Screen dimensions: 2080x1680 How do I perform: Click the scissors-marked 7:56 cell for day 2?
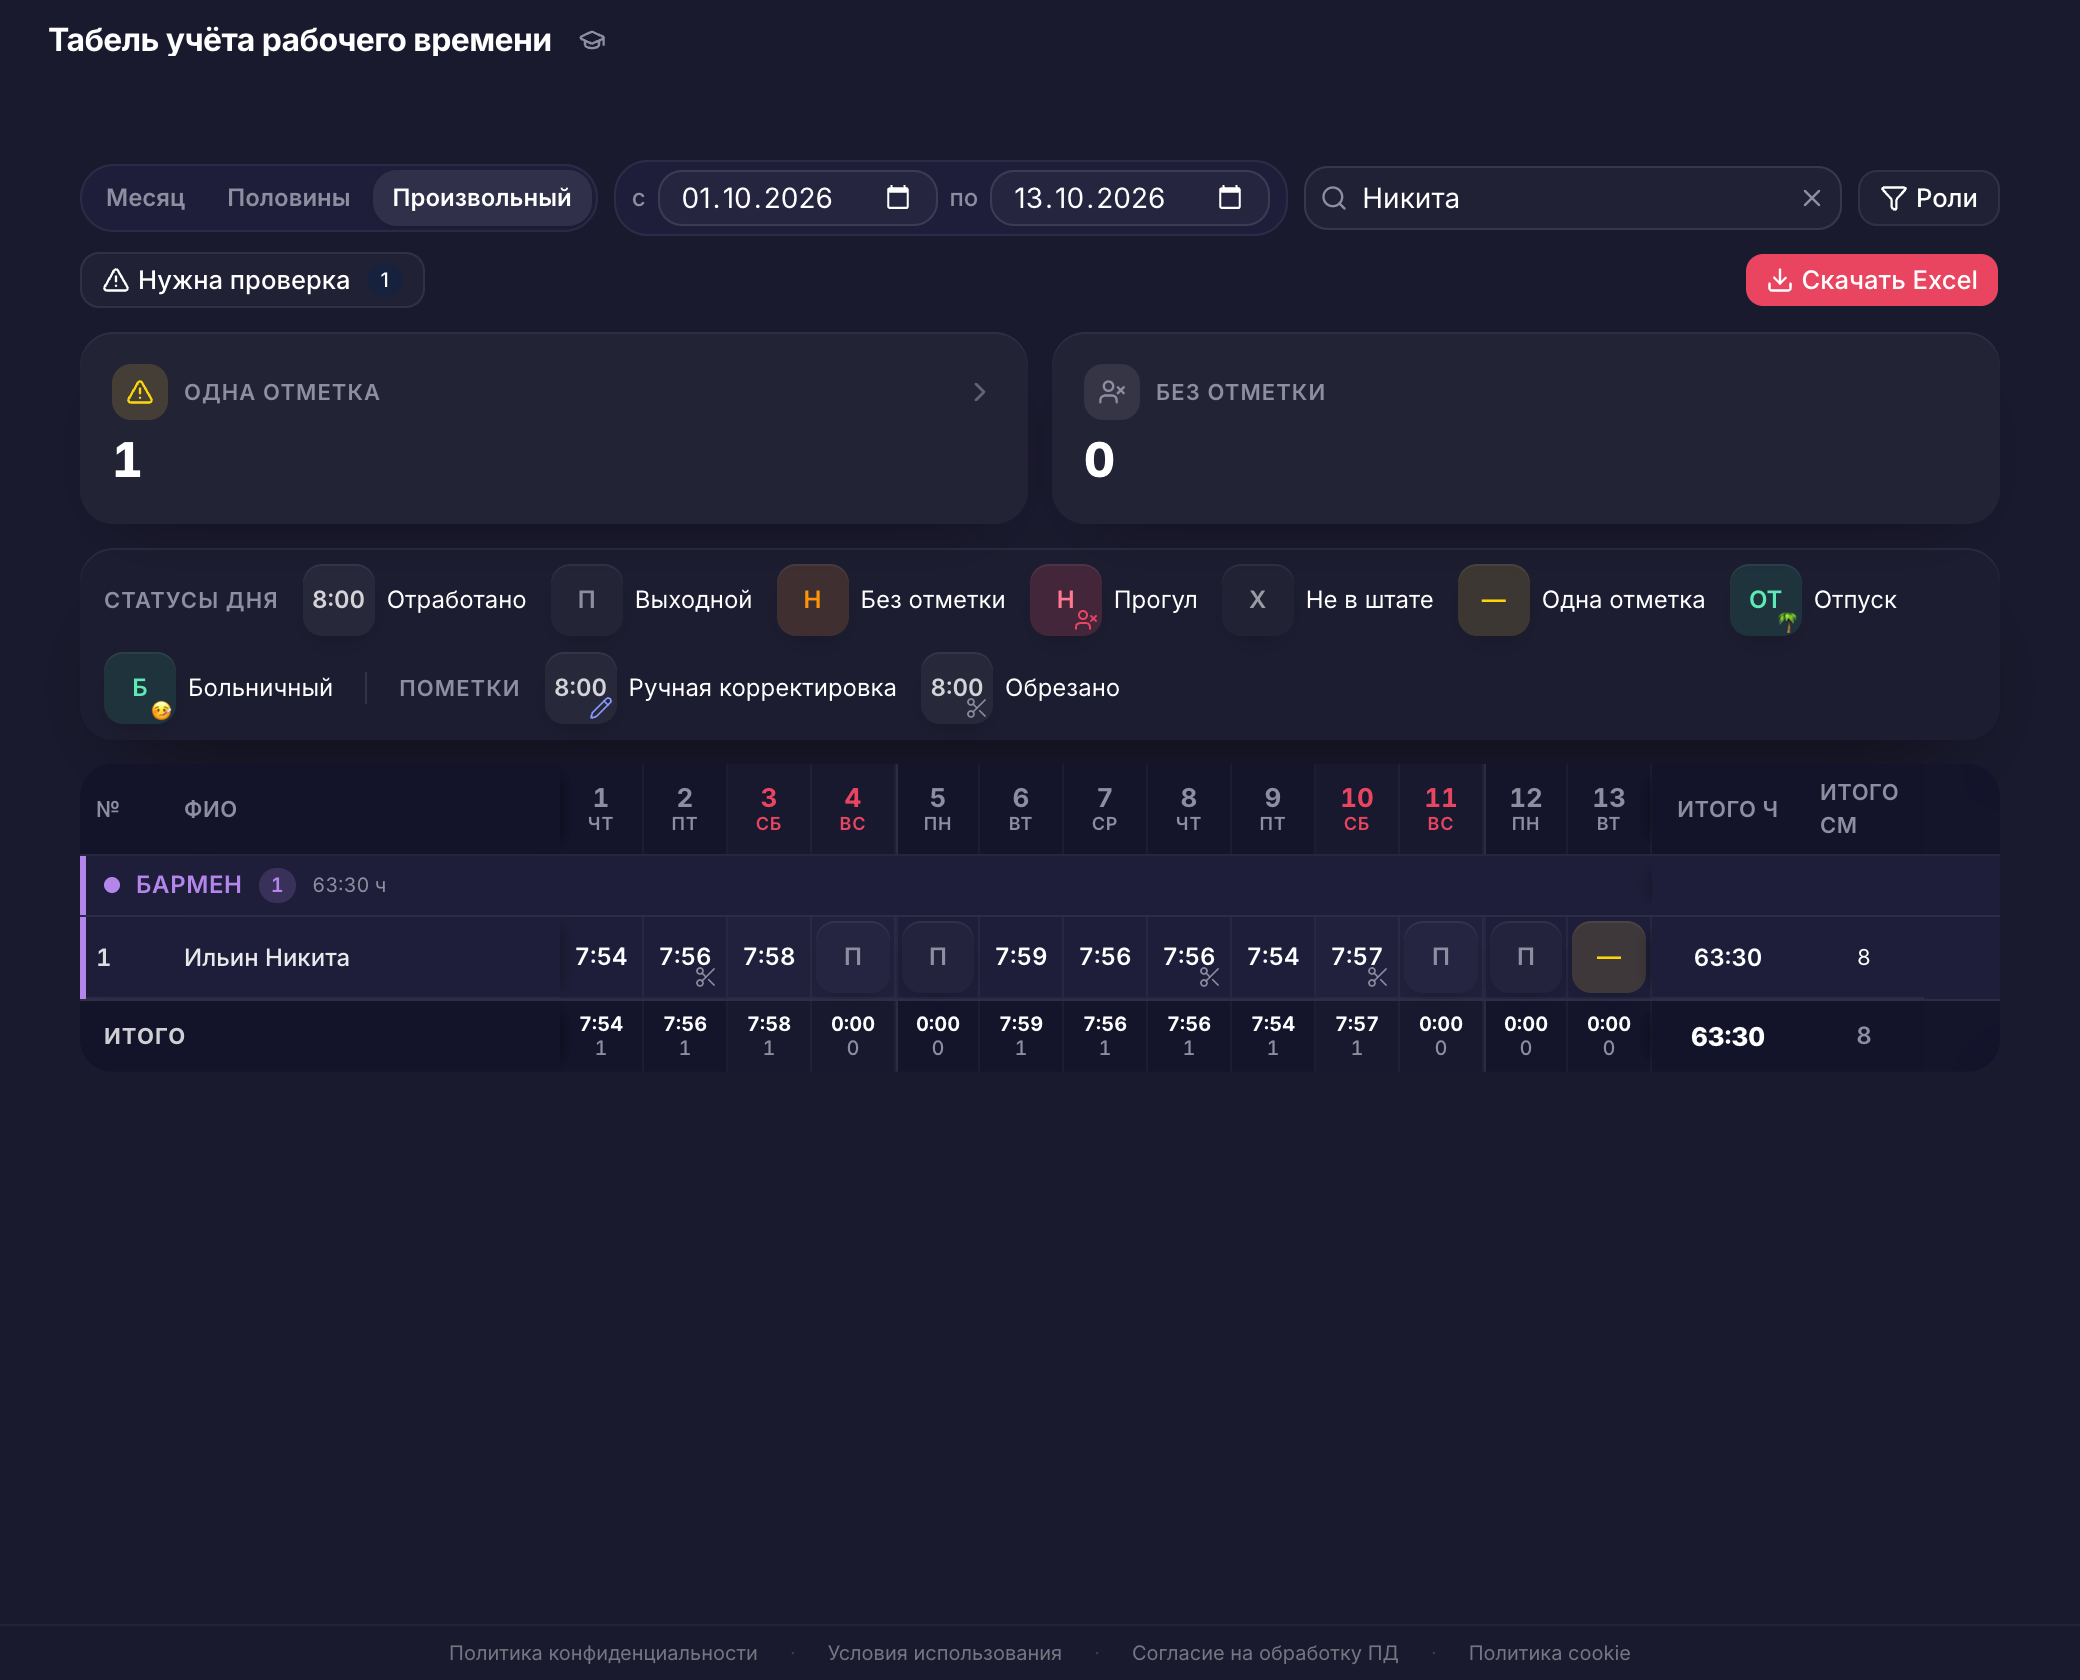(x=685, y=958)
